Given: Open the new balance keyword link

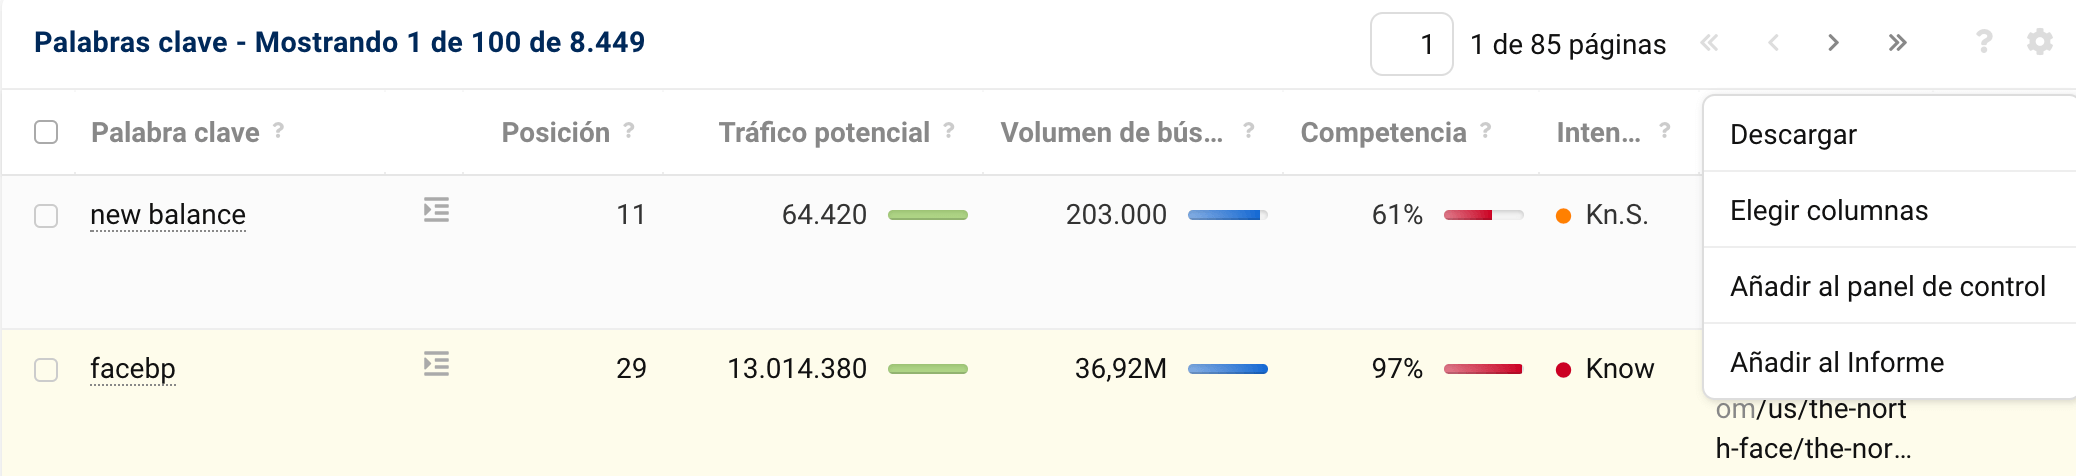Looking at the screenshot, I should coord(168,215).
